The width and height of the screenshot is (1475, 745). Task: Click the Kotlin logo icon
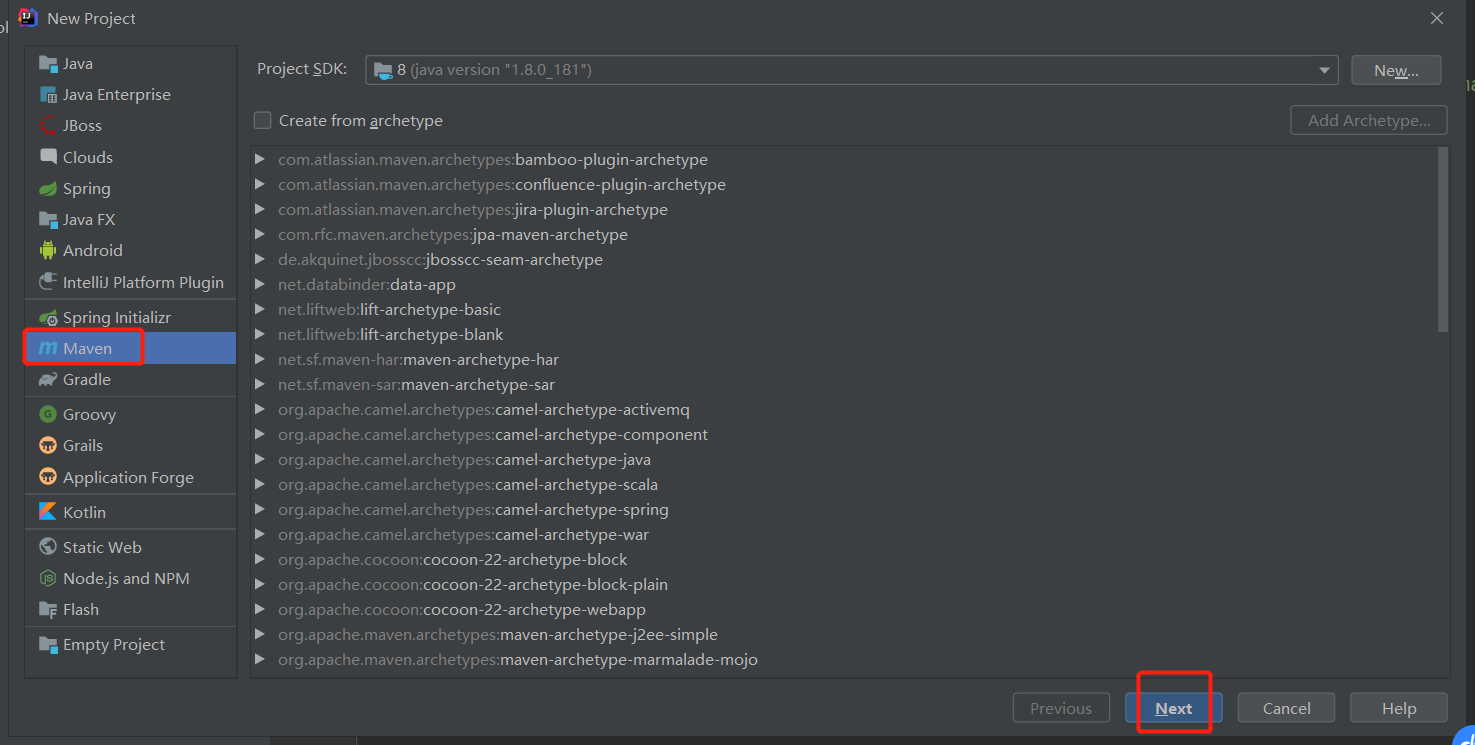[47, 512]
